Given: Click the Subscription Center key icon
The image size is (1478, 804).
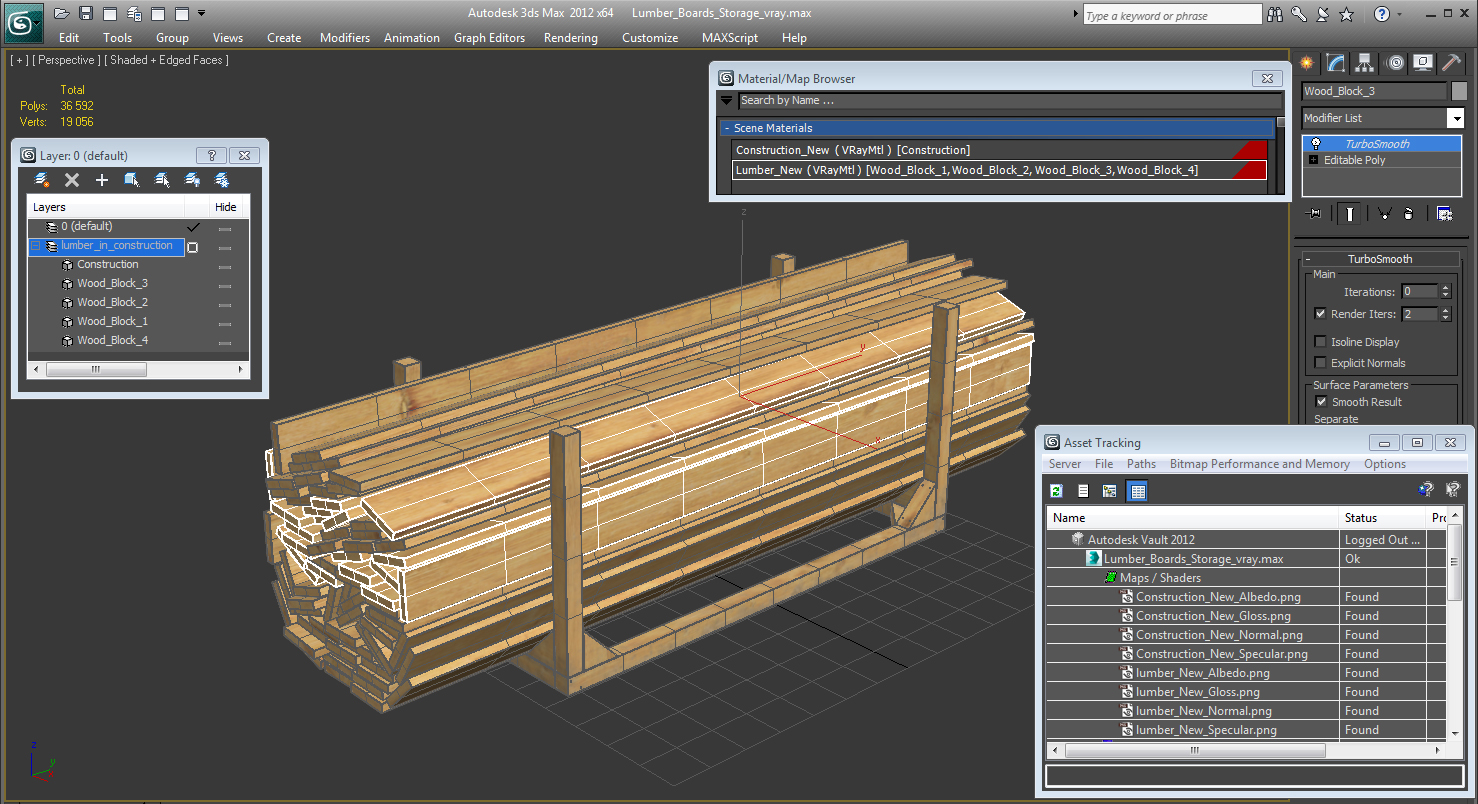Looking at the screenshot, I should [x=1299, y=14].
